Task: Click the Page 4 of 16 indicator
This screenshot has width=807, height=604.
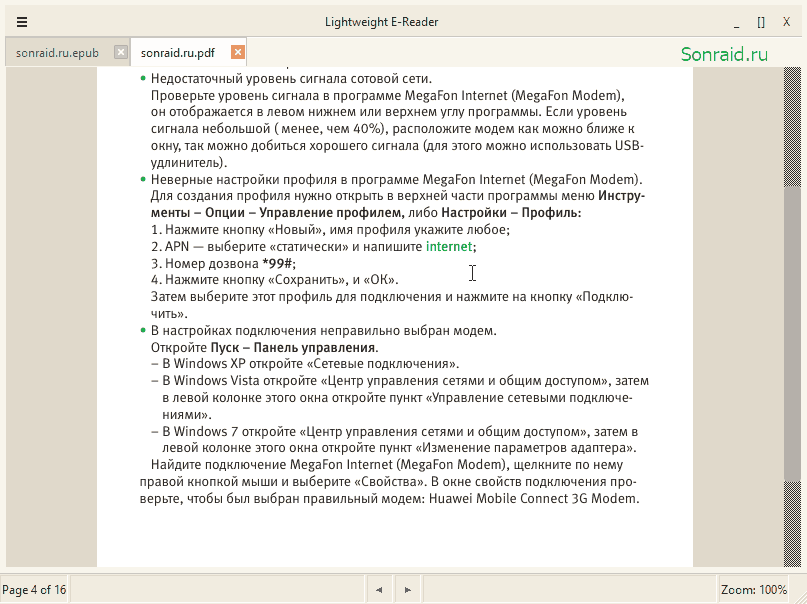Action: (x=34, y=590)
